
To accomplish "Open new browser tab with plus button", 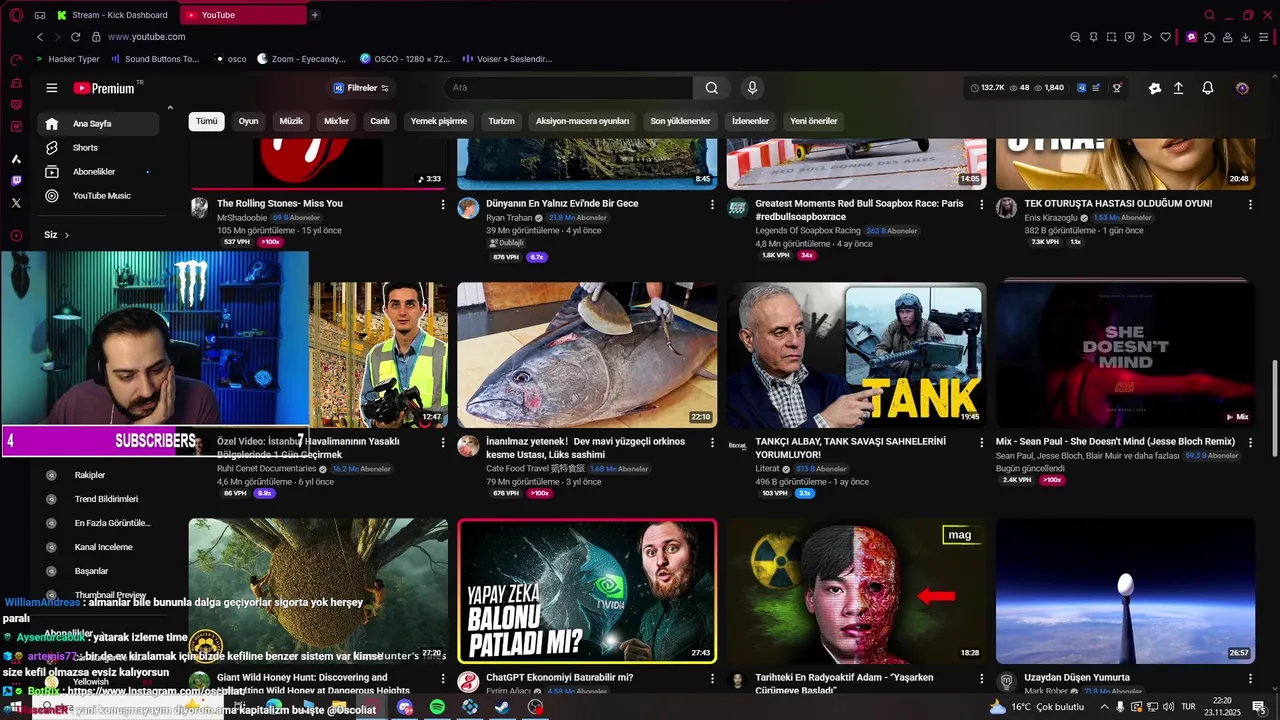I will click(315, 15).
